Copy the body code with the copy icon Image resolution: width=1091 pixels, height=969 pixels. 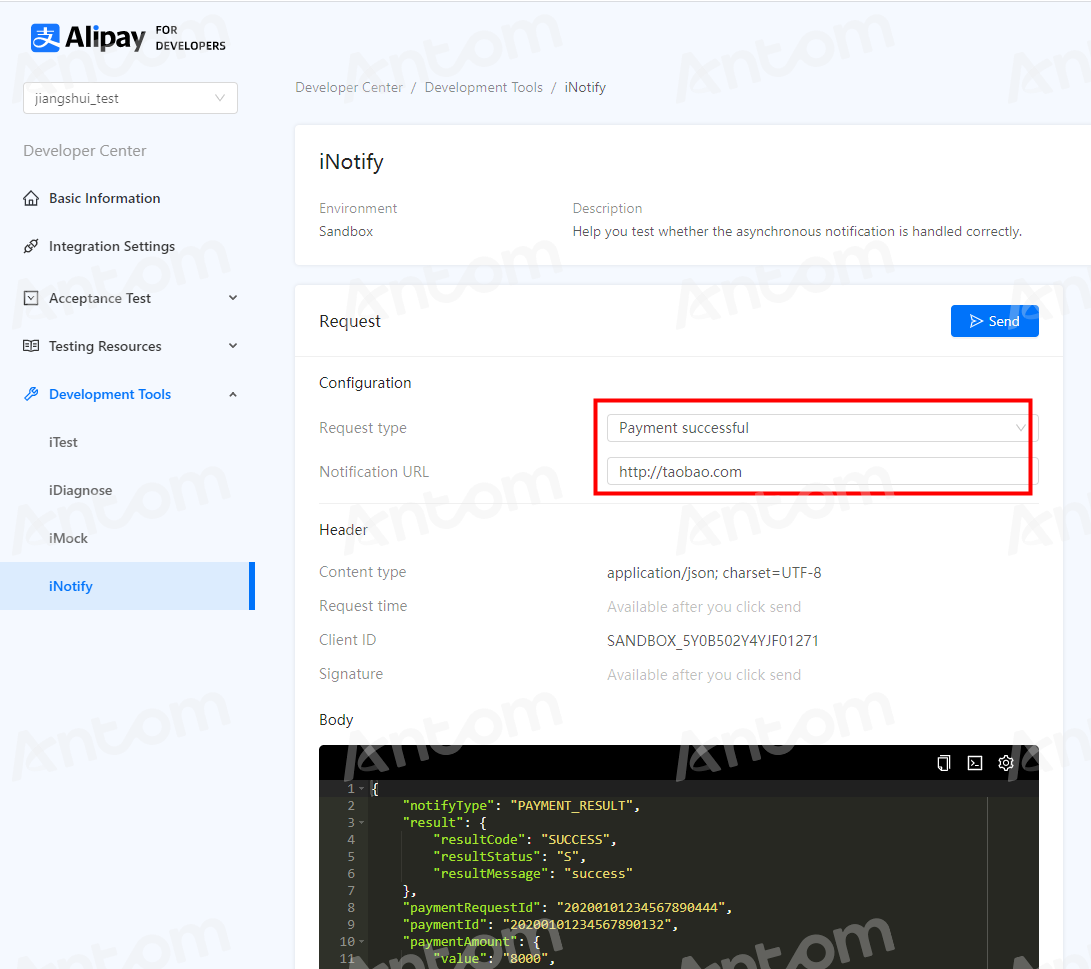tap(943, 763)
